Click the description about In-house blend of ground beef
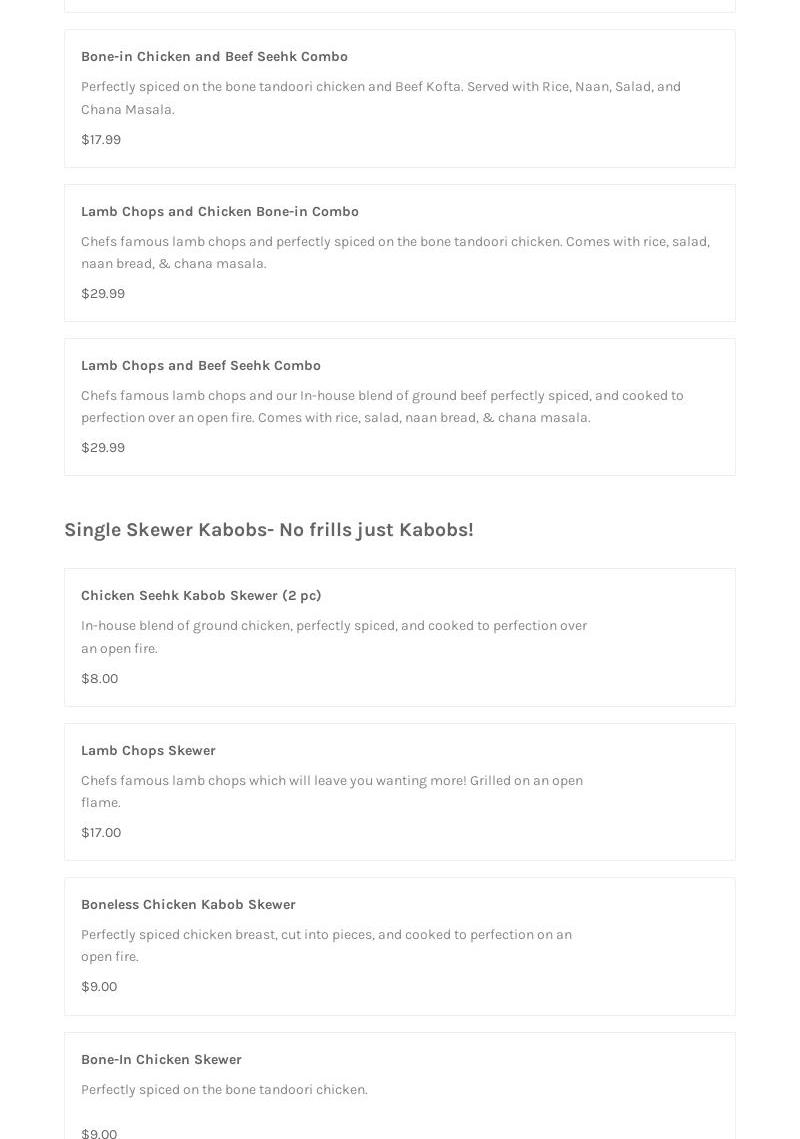The image size is (800, 1139). (382, 406)
